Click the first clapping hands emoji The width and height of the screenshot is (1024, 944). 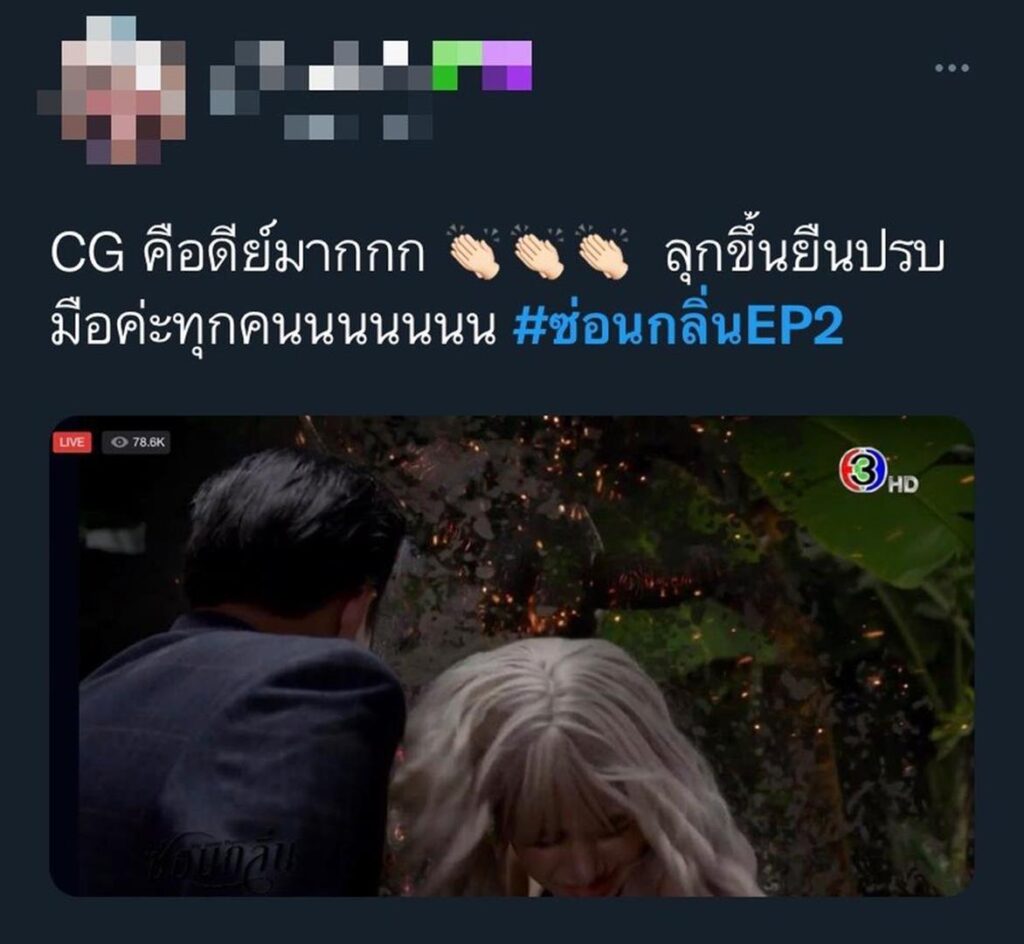coord(473,252)
